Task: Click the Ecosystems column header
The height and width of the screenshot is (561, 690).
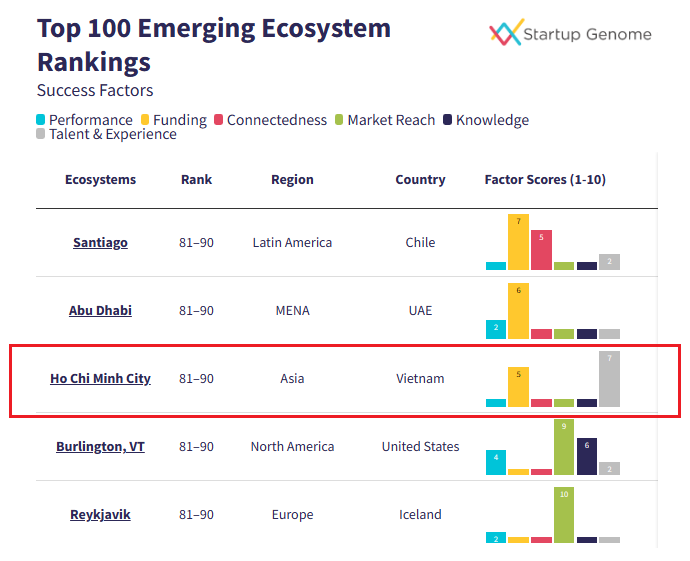Action: 100,180
